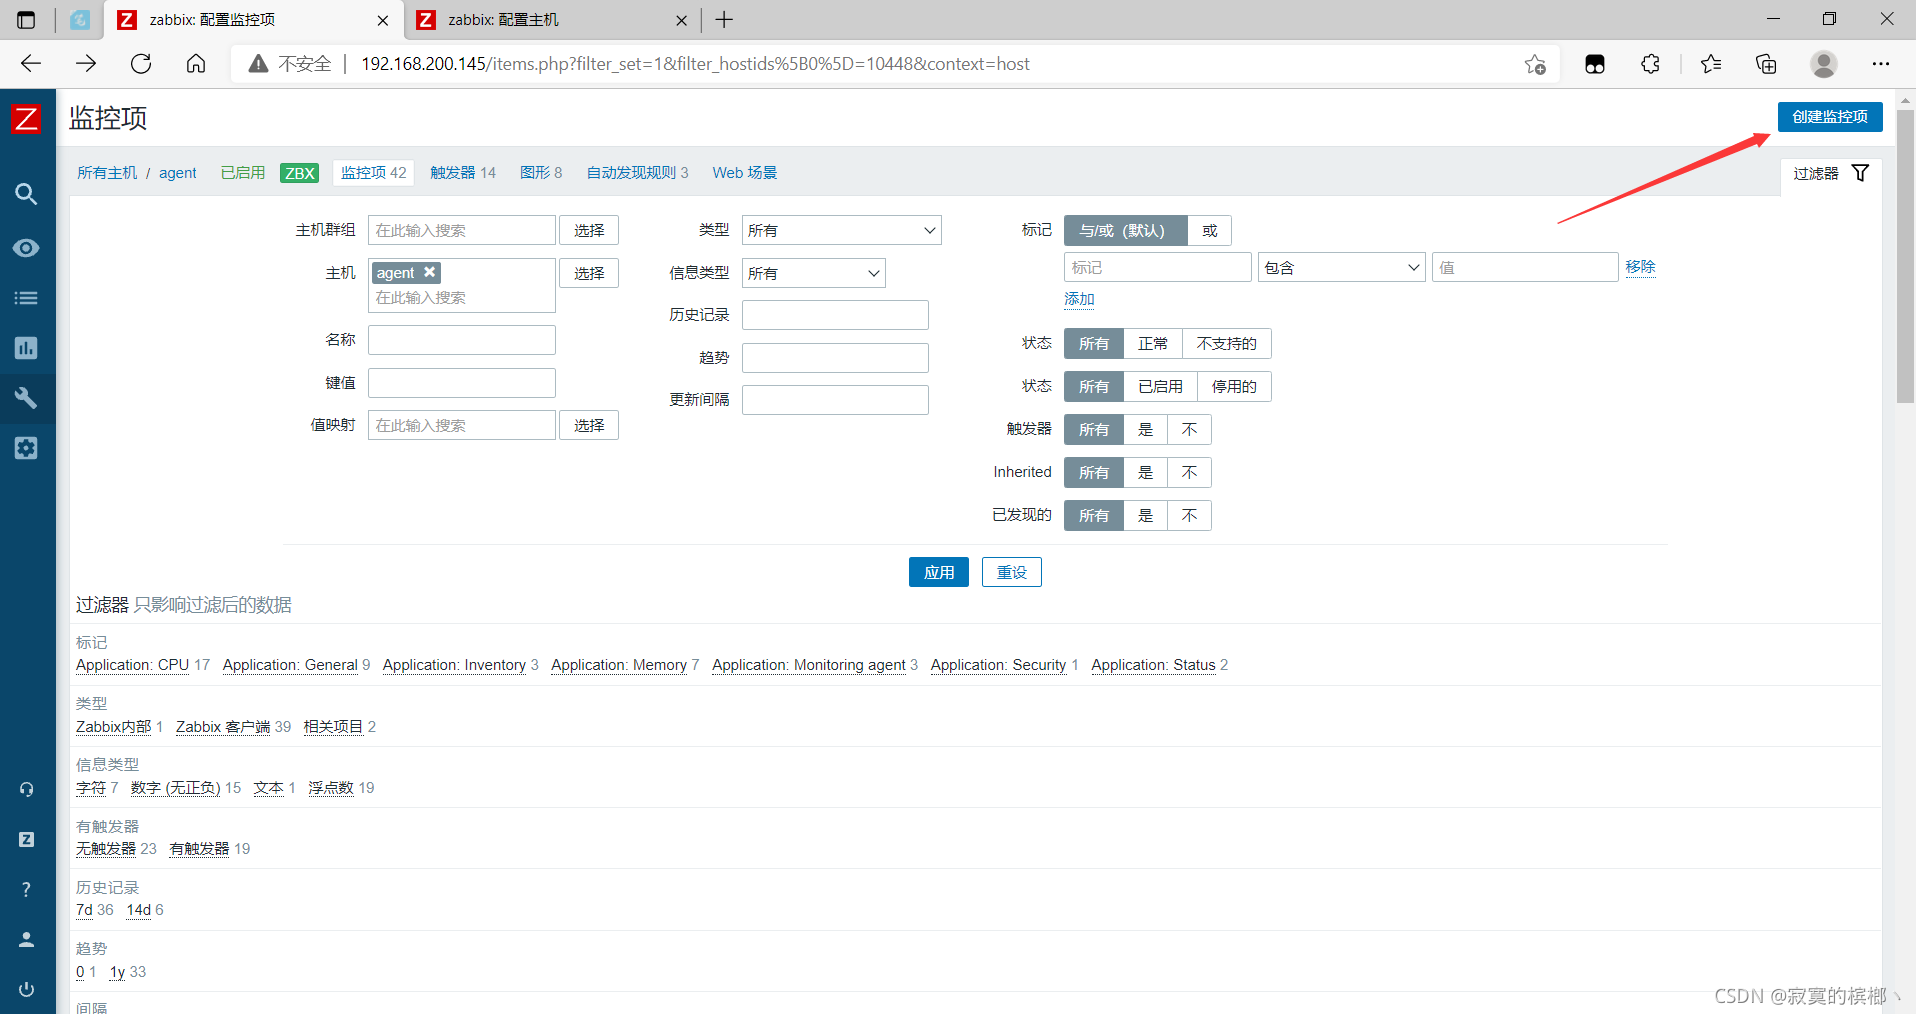This screenshot has height=1014, width=1916.
Task: Open the 触发器 14 tab
Action: pyautogui.click(x=463, y=173)
